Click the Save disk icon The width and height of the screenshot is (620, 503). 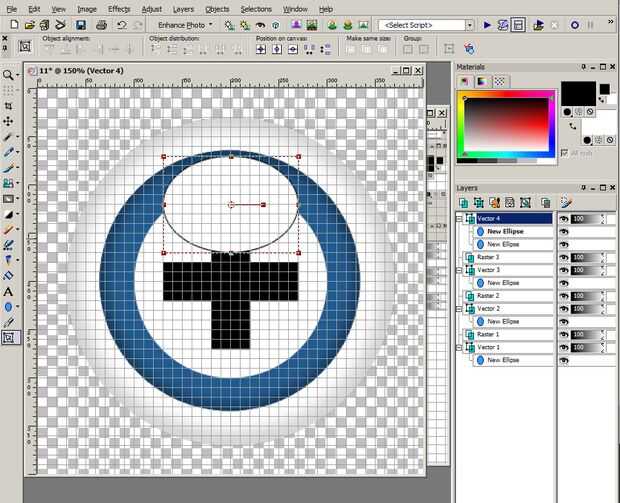click(80, 24)
